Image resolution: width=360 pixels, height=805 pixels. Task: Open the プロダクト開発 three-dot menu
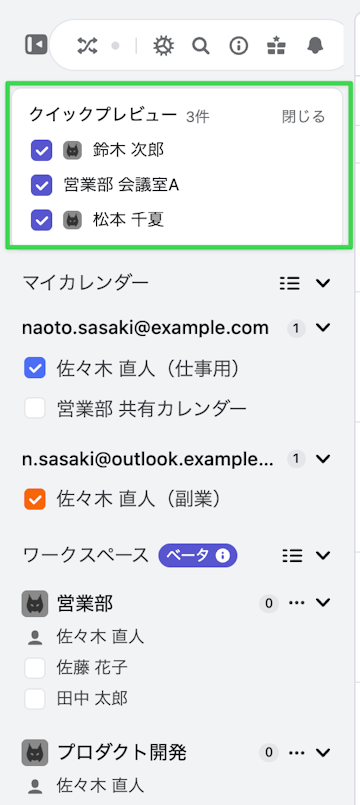click(297, 753)
